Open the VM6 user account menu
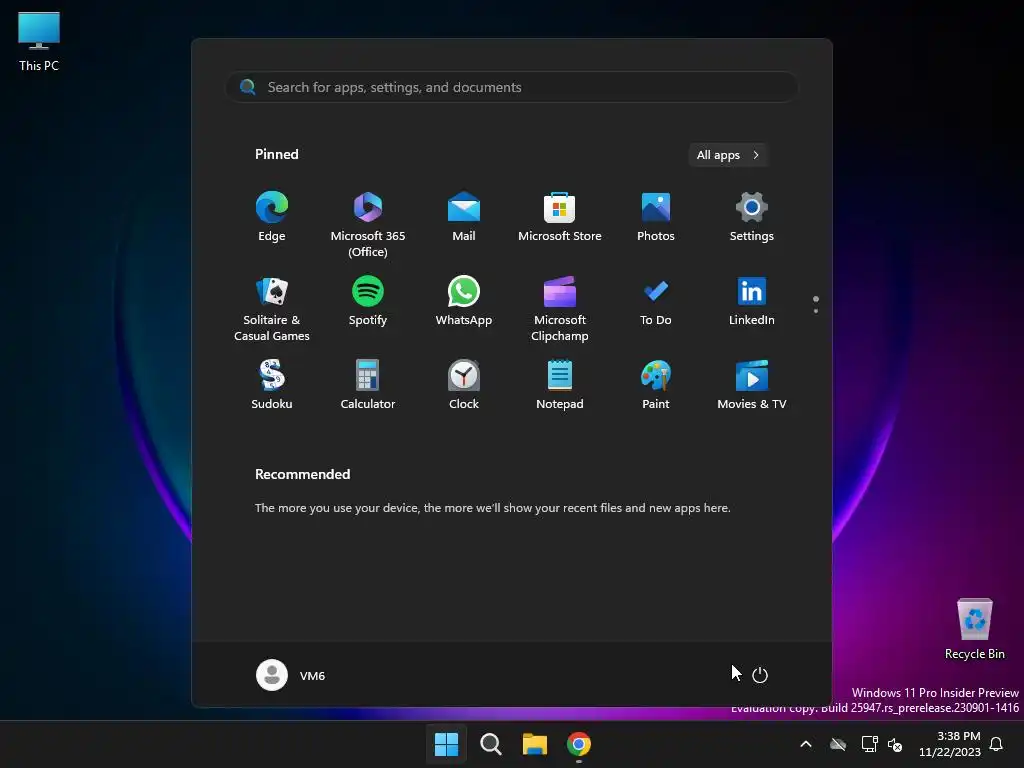The image size is (1024, 768). click(291, 675)
